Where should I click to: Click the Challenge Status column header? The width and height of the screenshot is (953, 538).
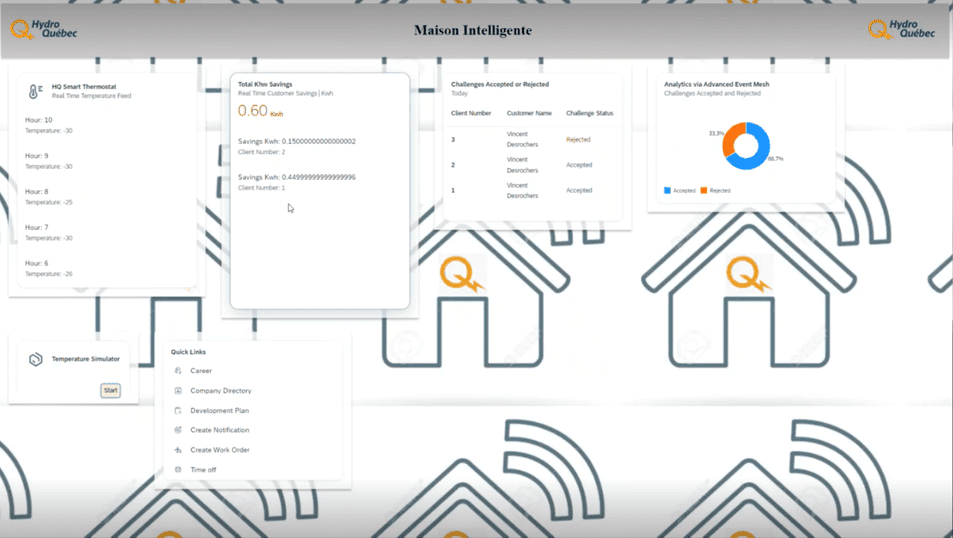(590, 113)
